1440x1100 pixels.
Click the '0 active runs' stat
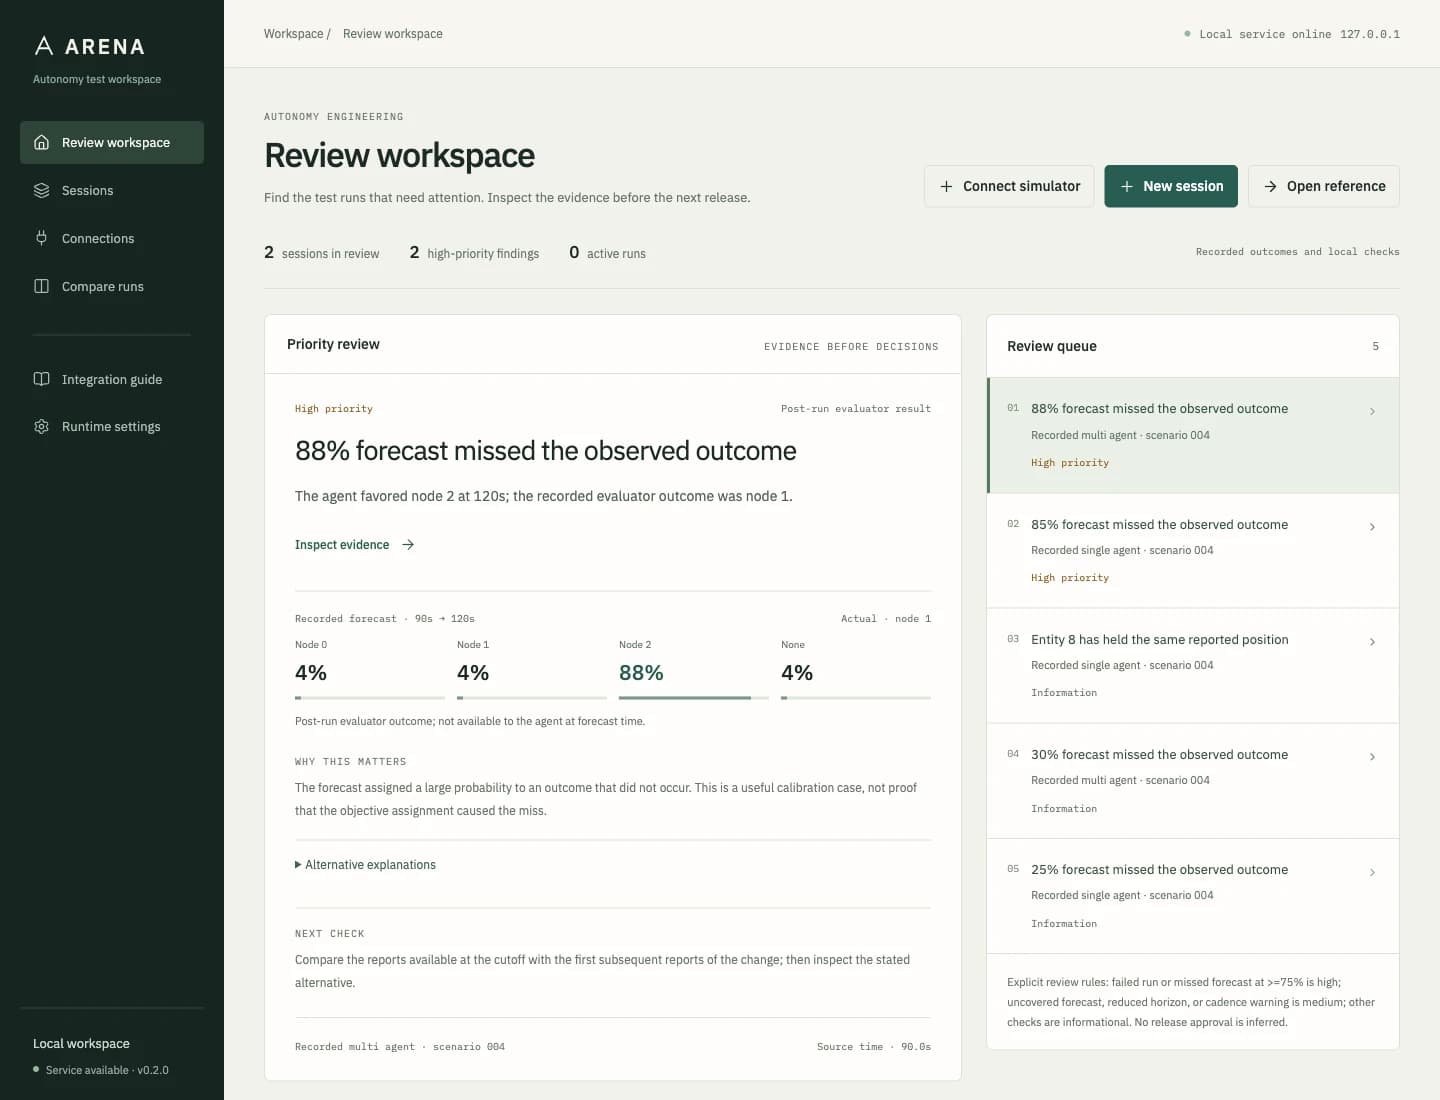click(608, 253)
